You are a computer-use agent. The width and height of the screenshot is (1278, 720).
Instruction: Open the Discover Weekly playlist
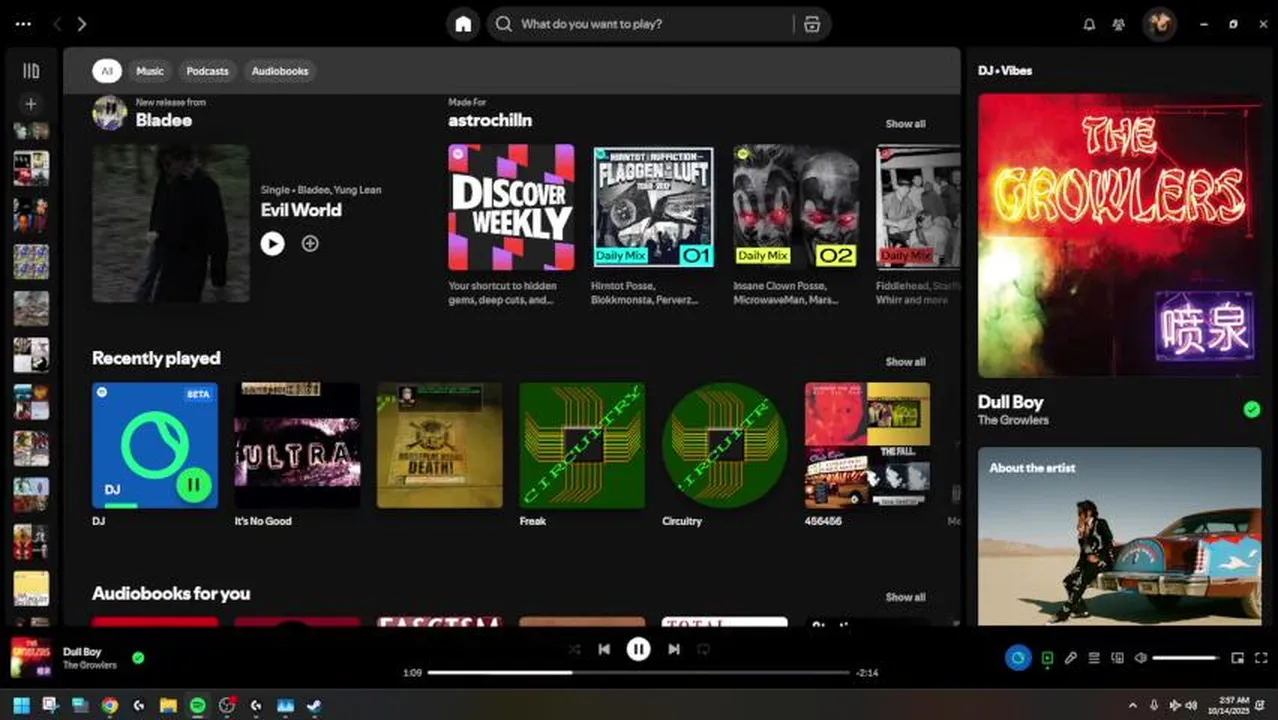click(x=511, y=207)
